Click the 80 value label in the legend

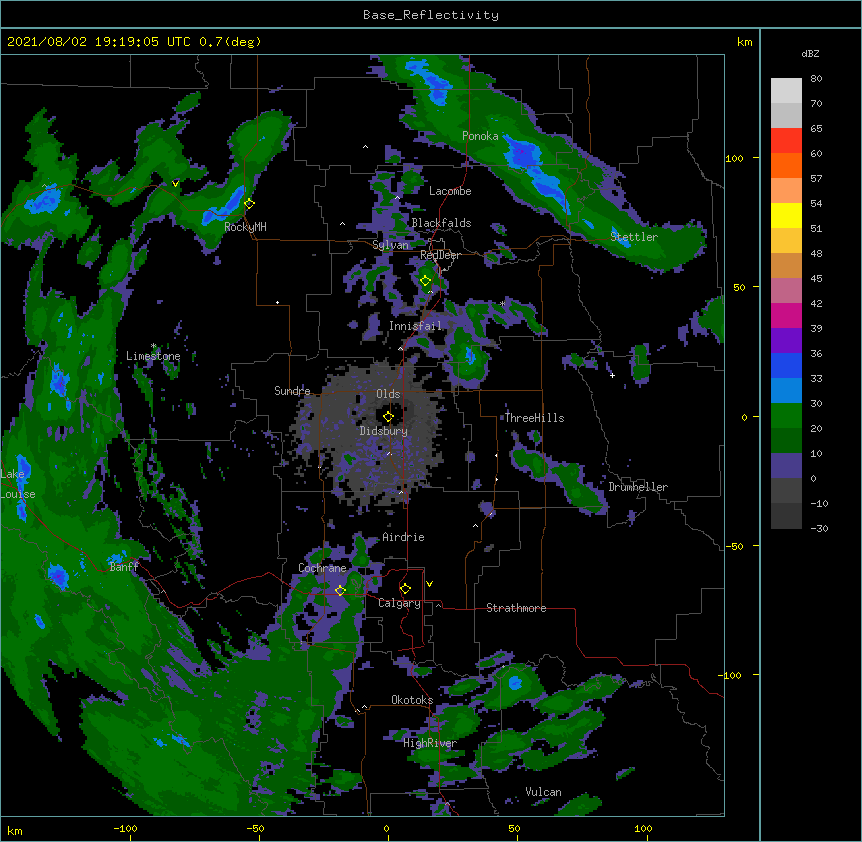816,79
